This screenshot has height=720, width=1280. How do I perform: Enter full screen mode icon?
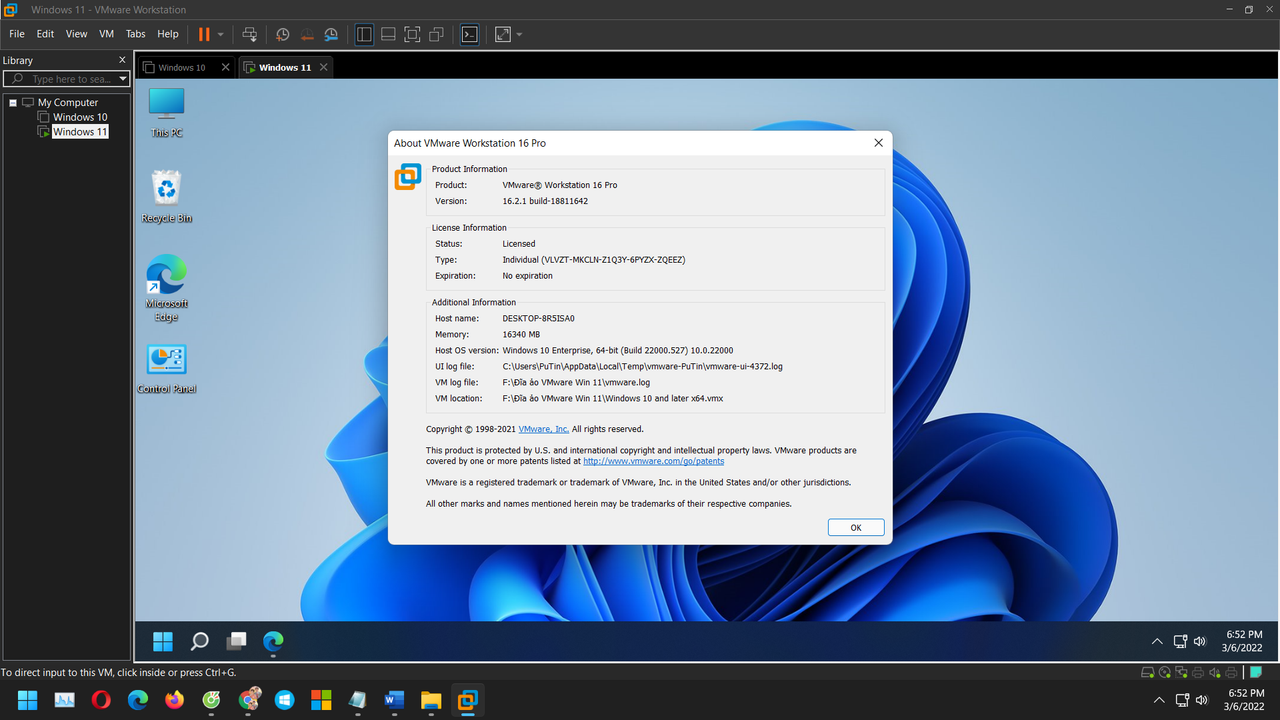pyautogui.click(x=412, y=34)
